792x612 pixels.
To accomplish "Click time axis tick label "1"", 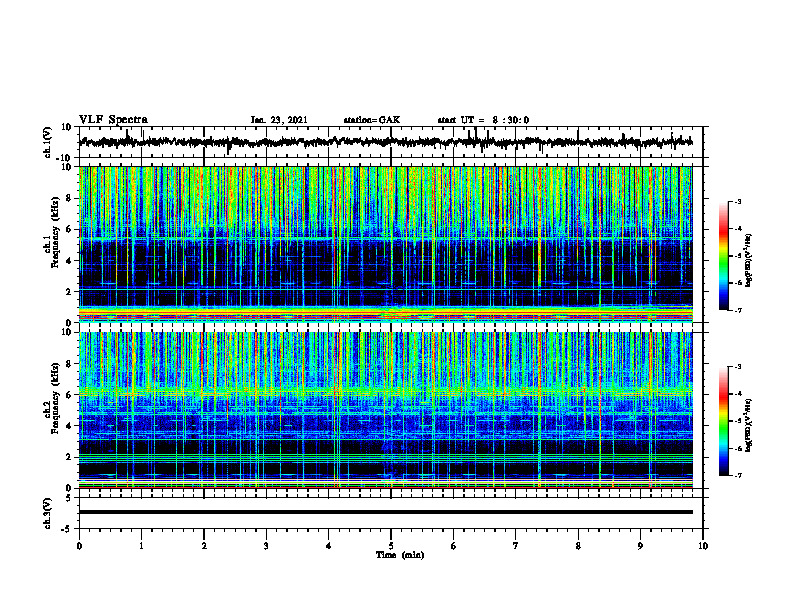I will [x=141, y=546].
